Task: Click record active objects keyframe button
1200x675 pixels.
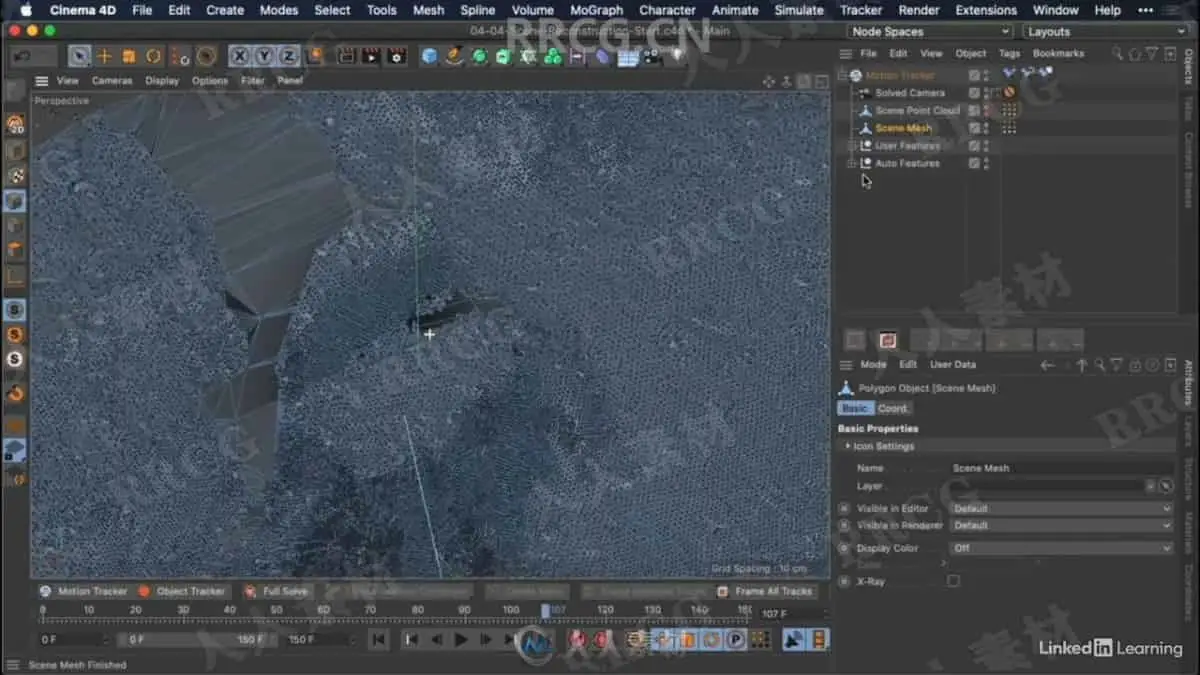Action: [578, 639]
